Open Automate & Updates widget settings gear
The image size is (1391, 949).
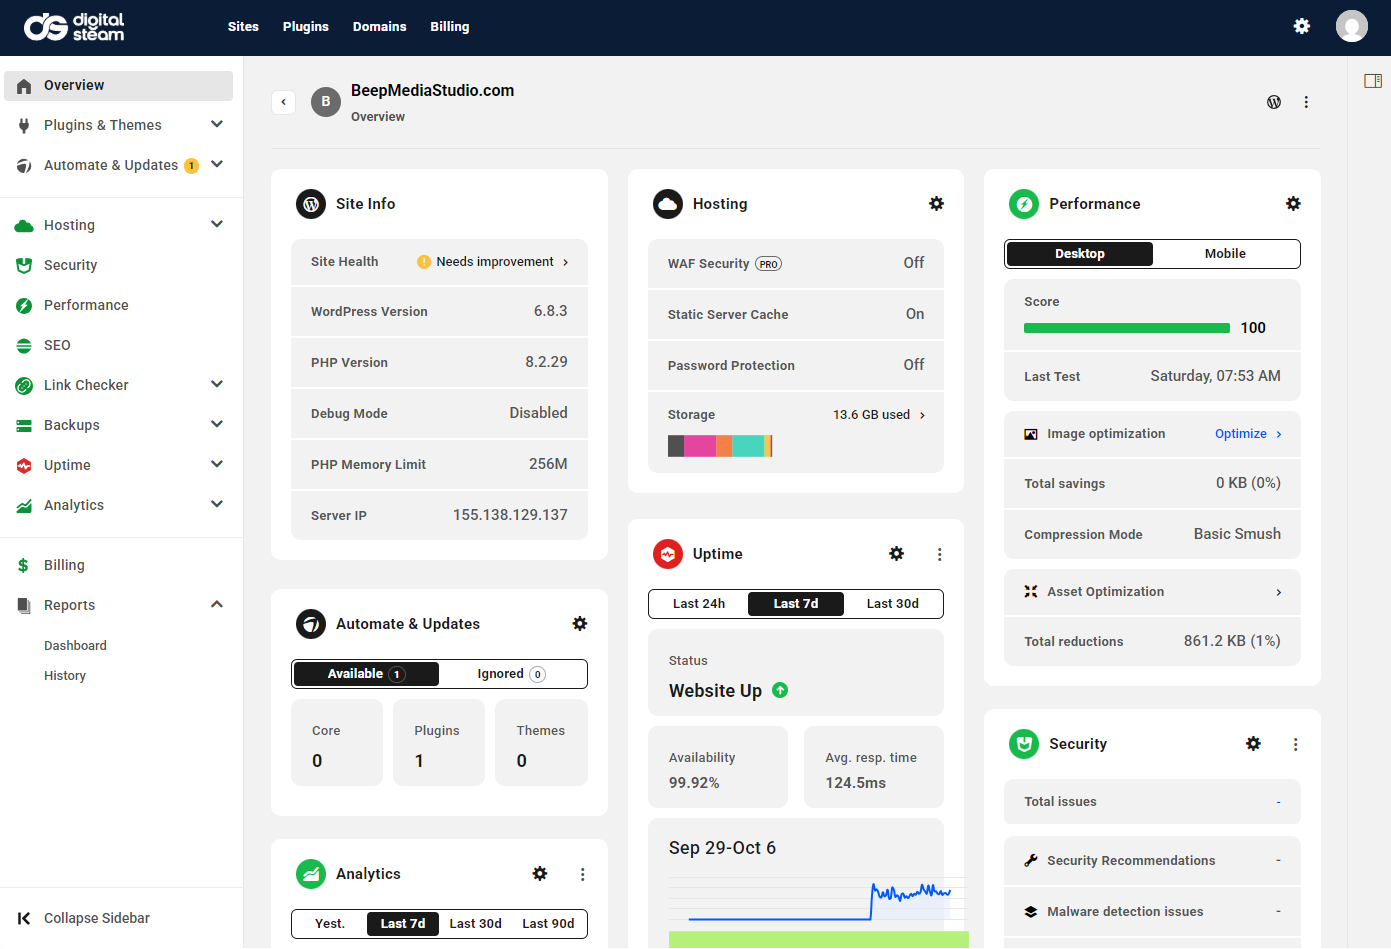pos(579,624)
